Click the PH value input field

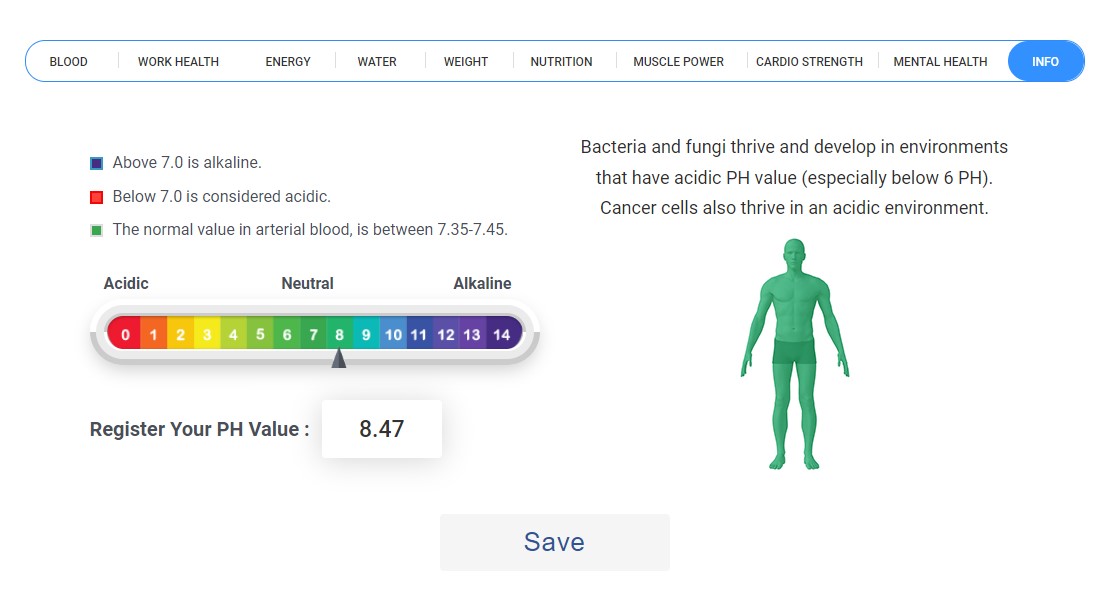[x=381, y=429]
